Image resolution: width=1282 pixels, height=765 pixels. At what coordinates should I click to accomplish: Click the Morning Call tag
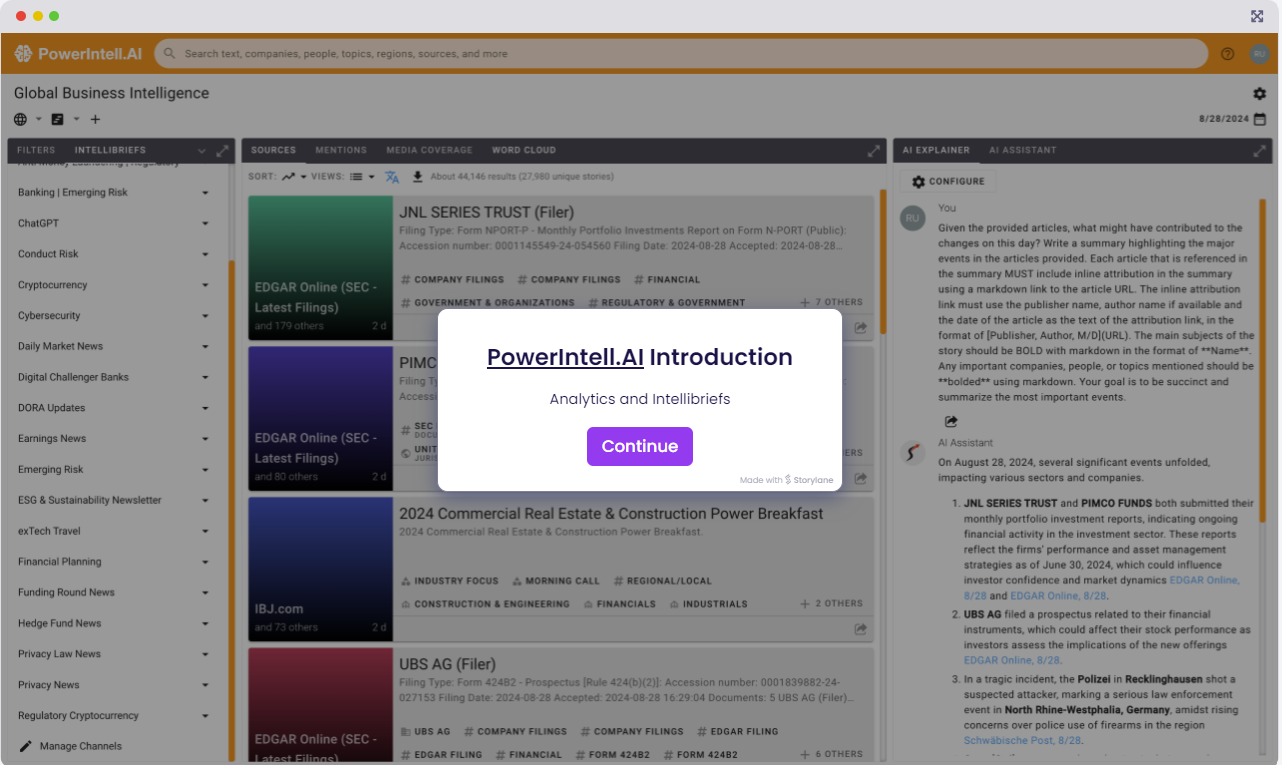pos(555,581)
